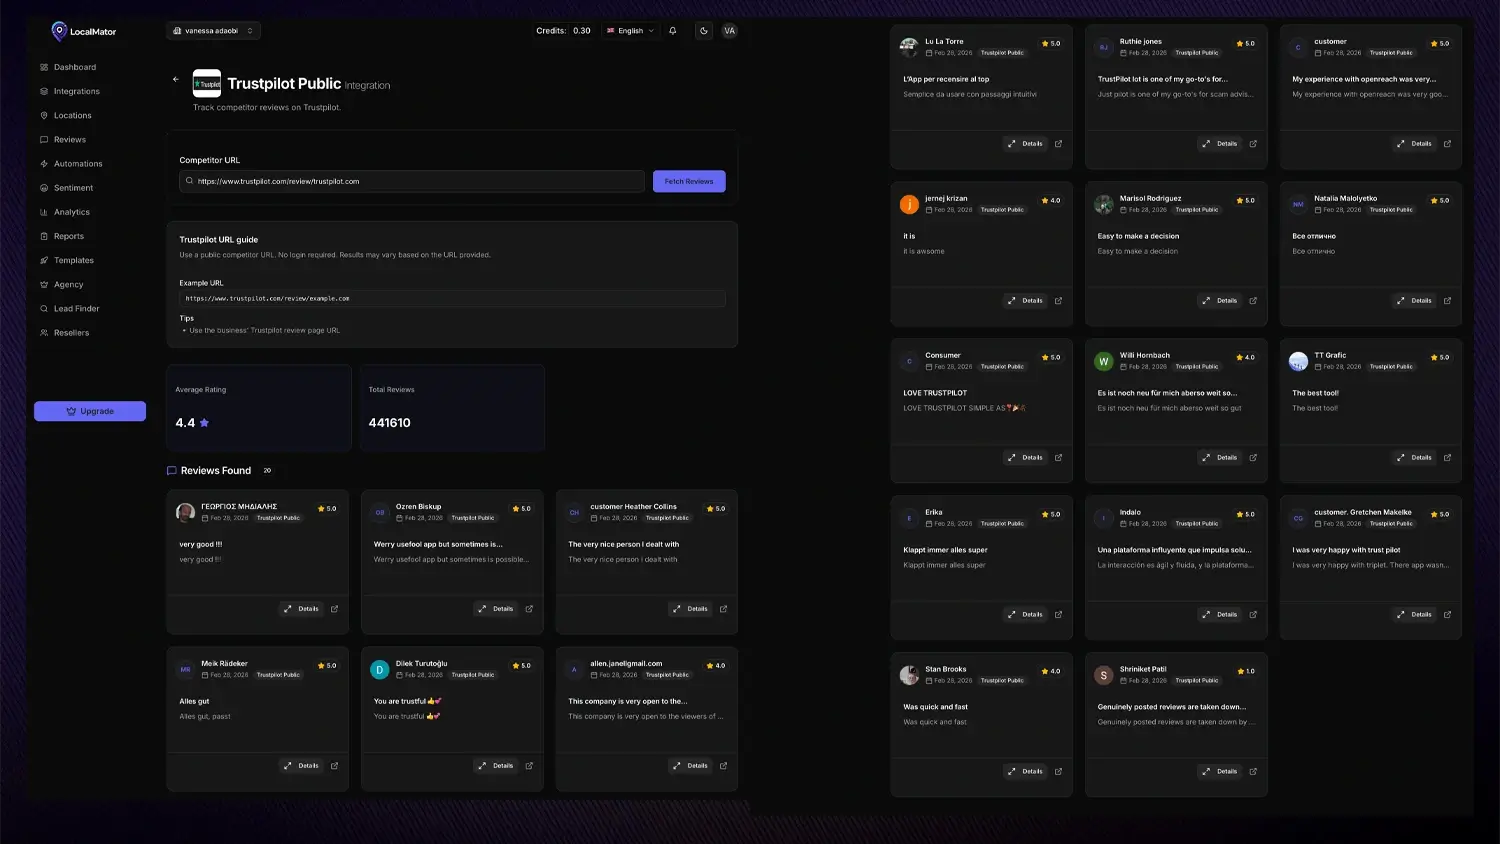The height and width of the screenshot is (844, 1500).
Task: Open external link on Erika review
Action: [1058, 615]
